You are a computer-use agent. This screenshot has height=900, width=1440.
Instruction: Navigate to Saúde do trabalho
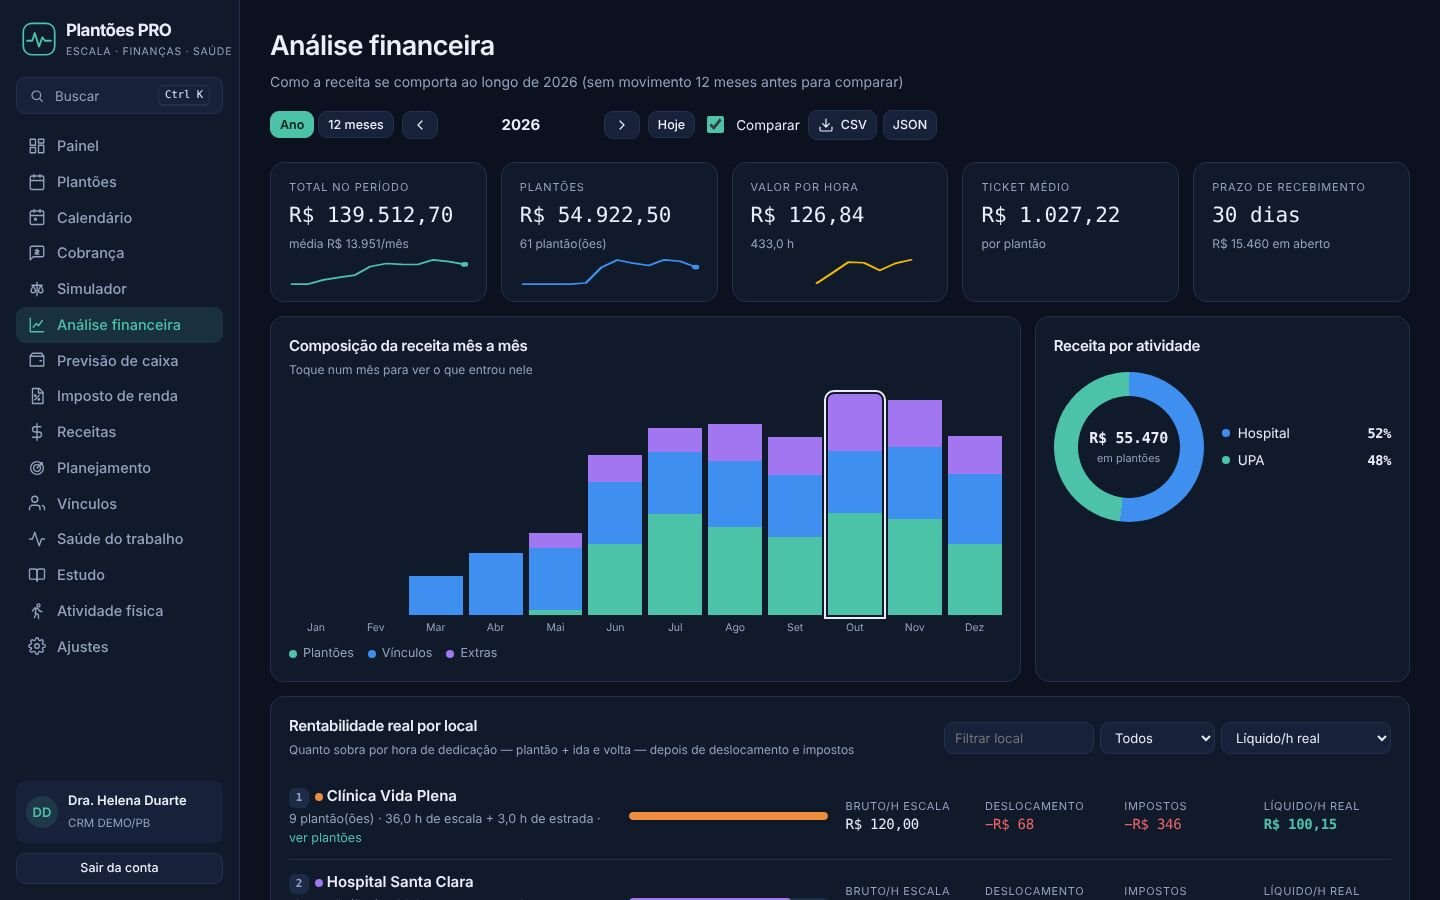point(119,539)
